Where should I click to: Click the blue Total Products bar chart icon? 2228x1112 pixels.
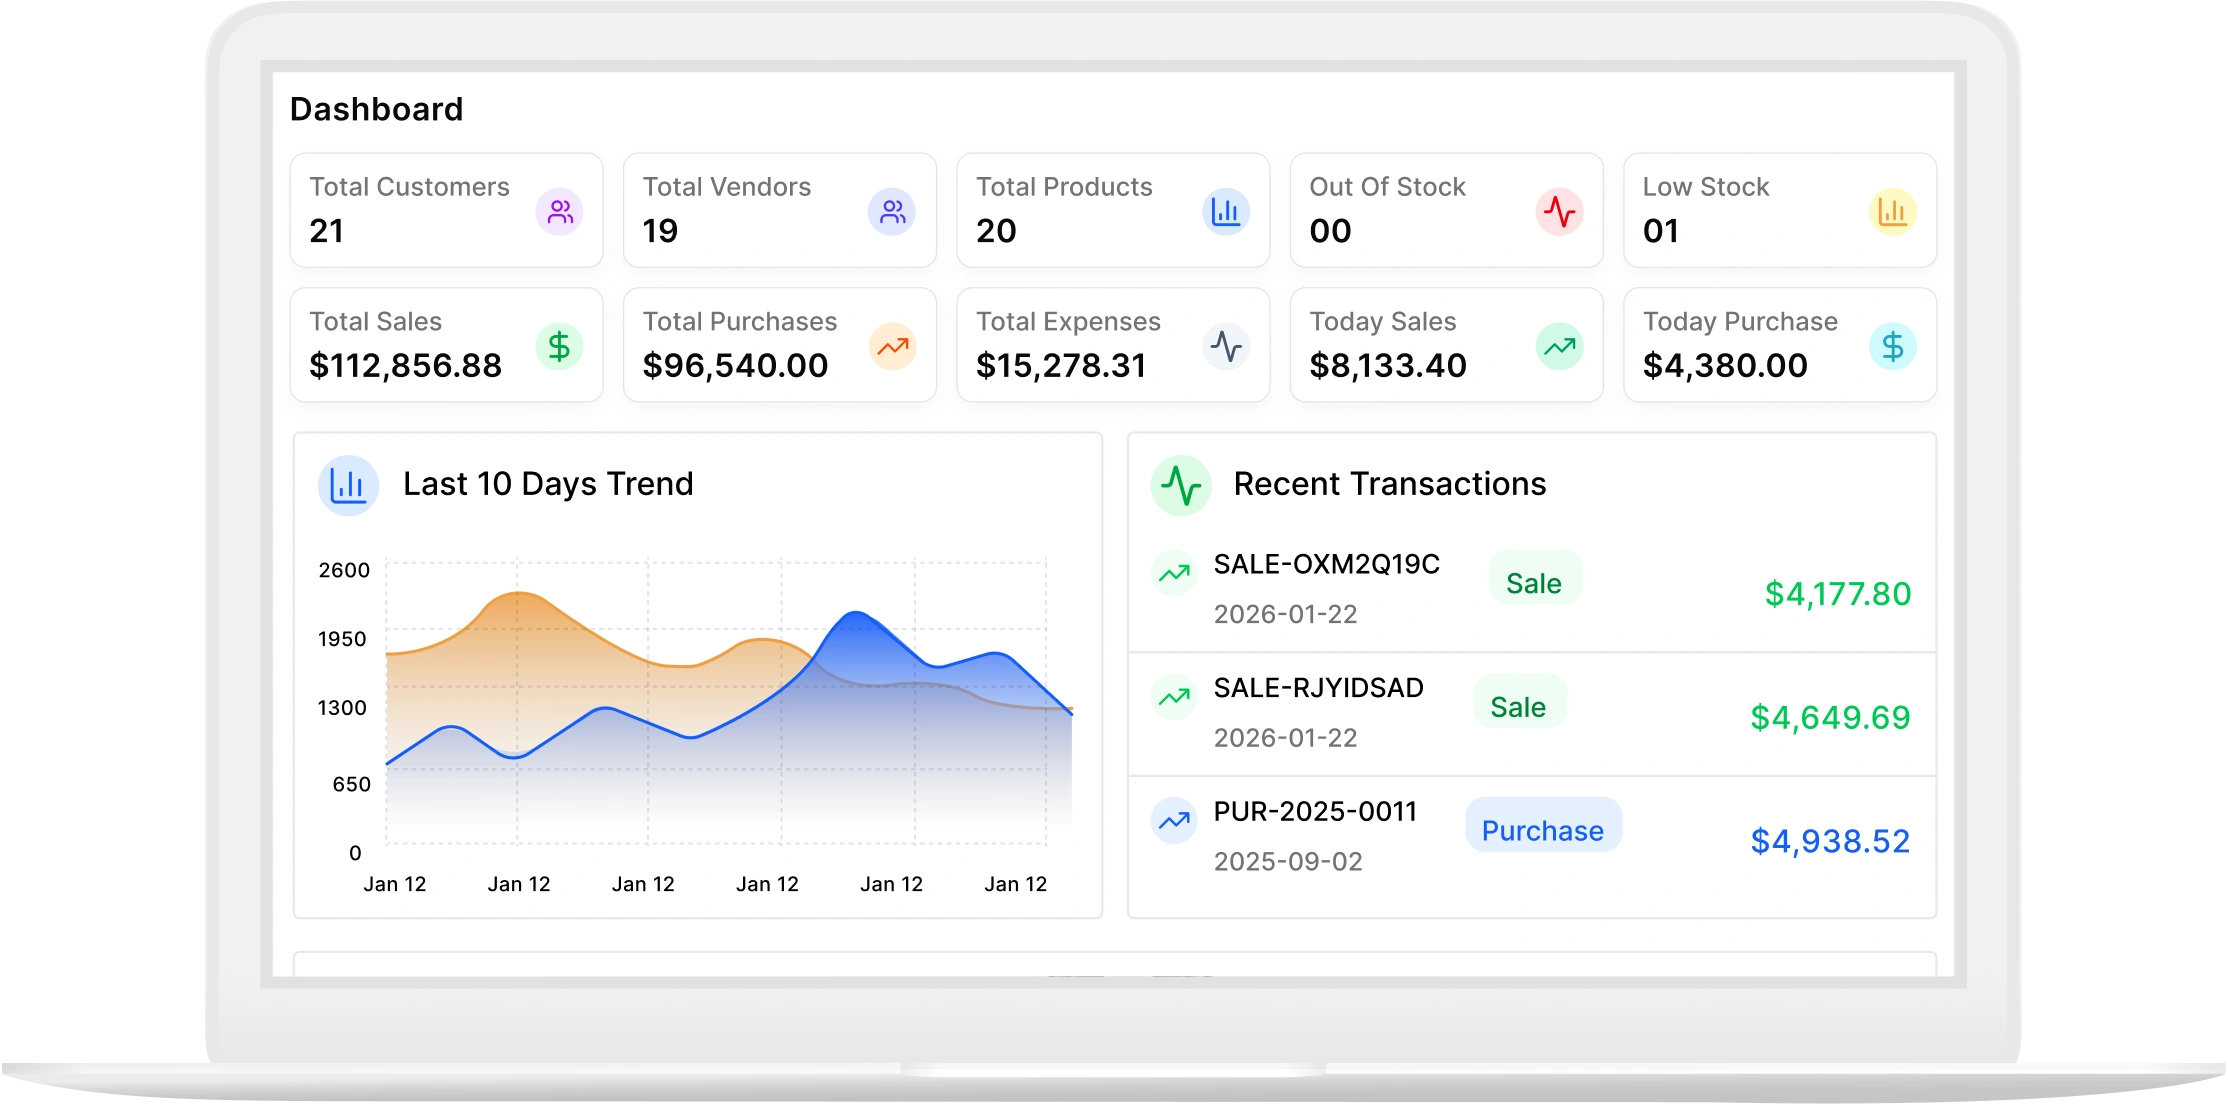pos(1226,212)
